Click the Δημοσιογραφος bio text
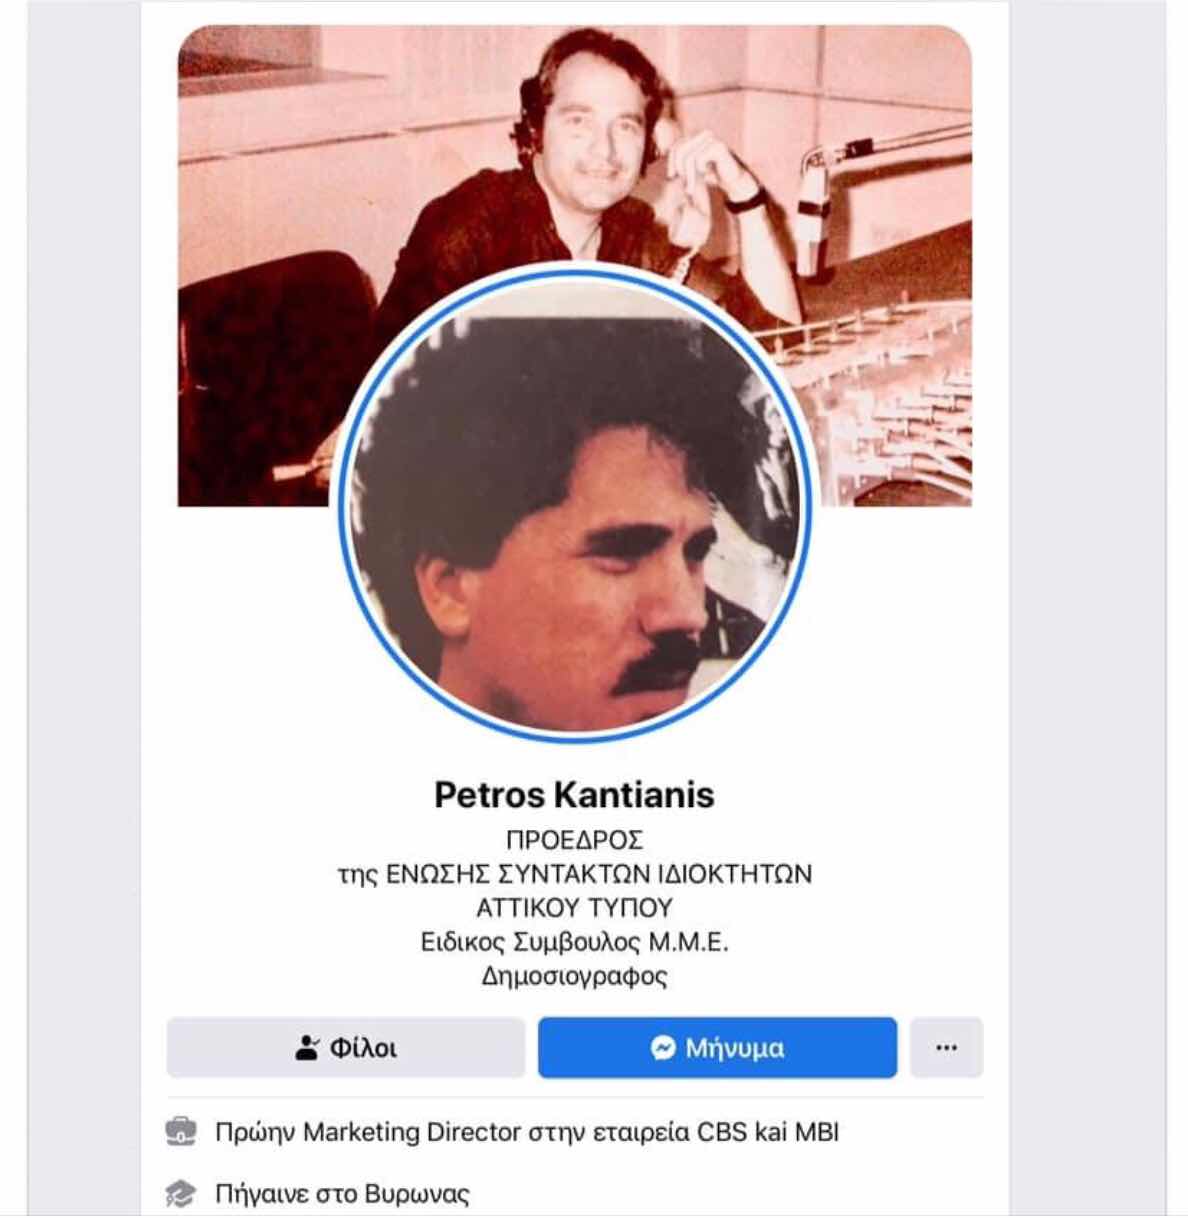 [575, 975]
